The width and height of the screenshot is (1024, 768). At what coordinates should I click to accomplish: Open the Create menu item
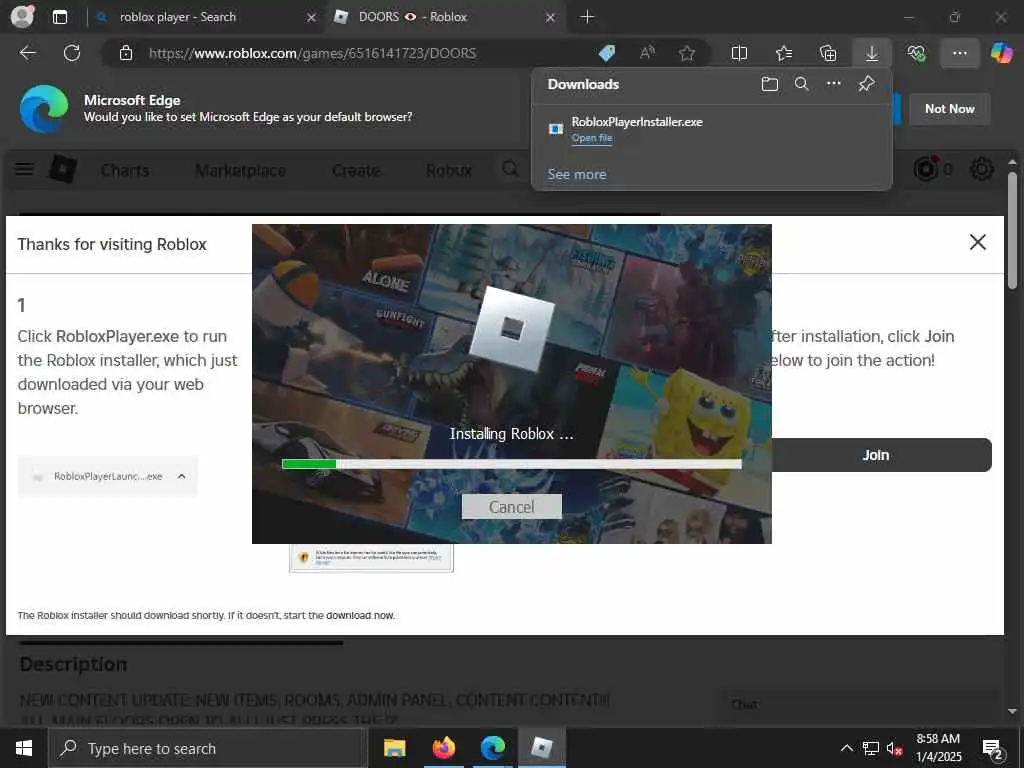coord(356,170)
